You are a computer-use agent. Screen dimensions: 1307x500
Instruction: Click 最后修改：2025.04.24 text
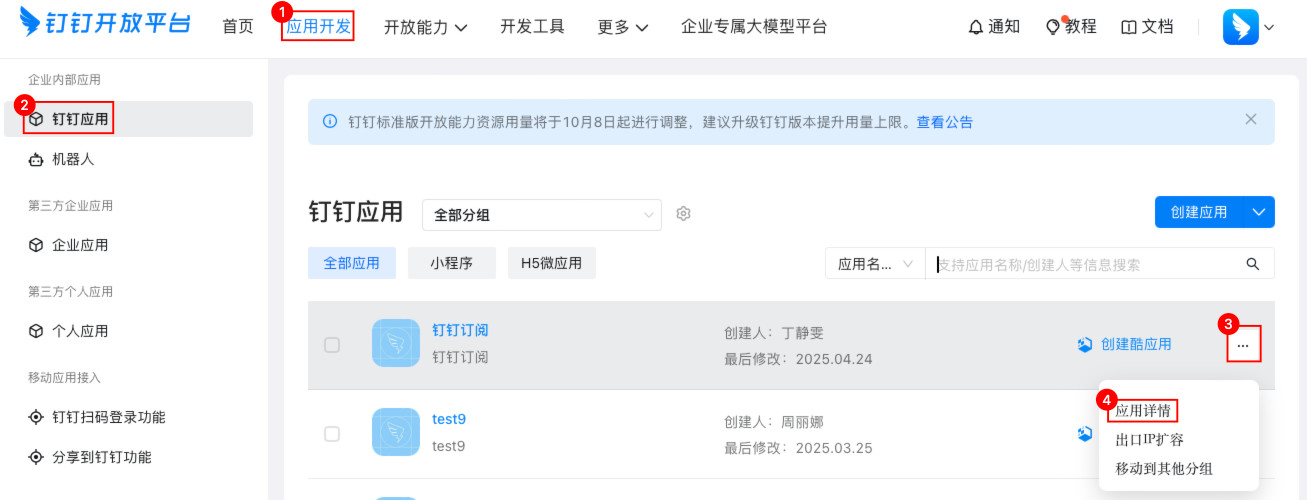[798, 359]
